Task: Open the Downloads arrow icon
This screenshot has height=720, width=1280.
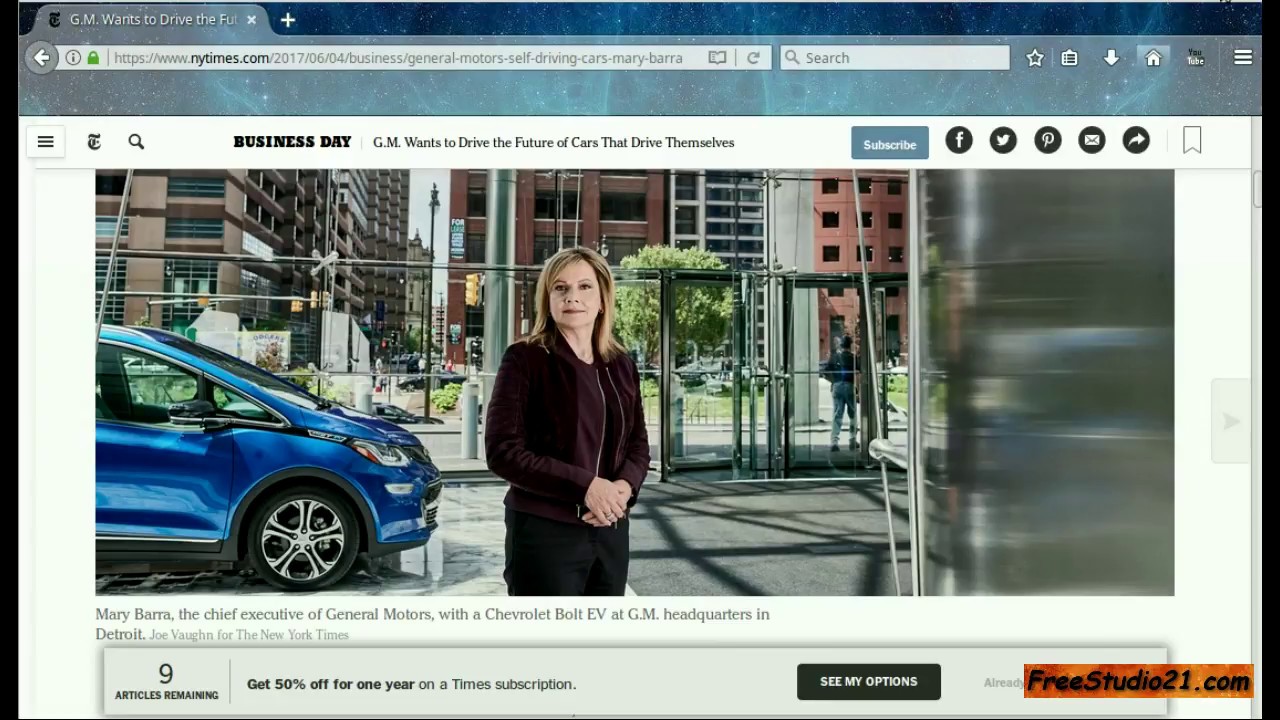Action: [x=1111, y=58]
